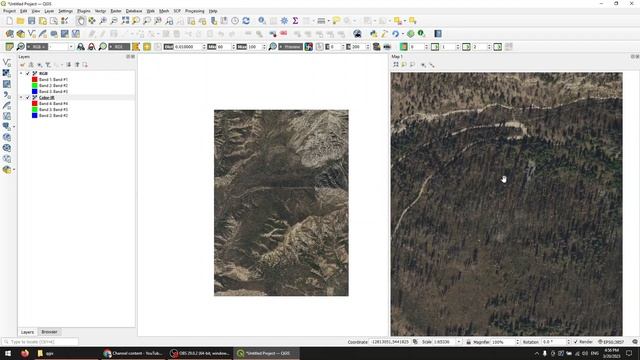Create a new project with the blank page icon

(9, 20)
